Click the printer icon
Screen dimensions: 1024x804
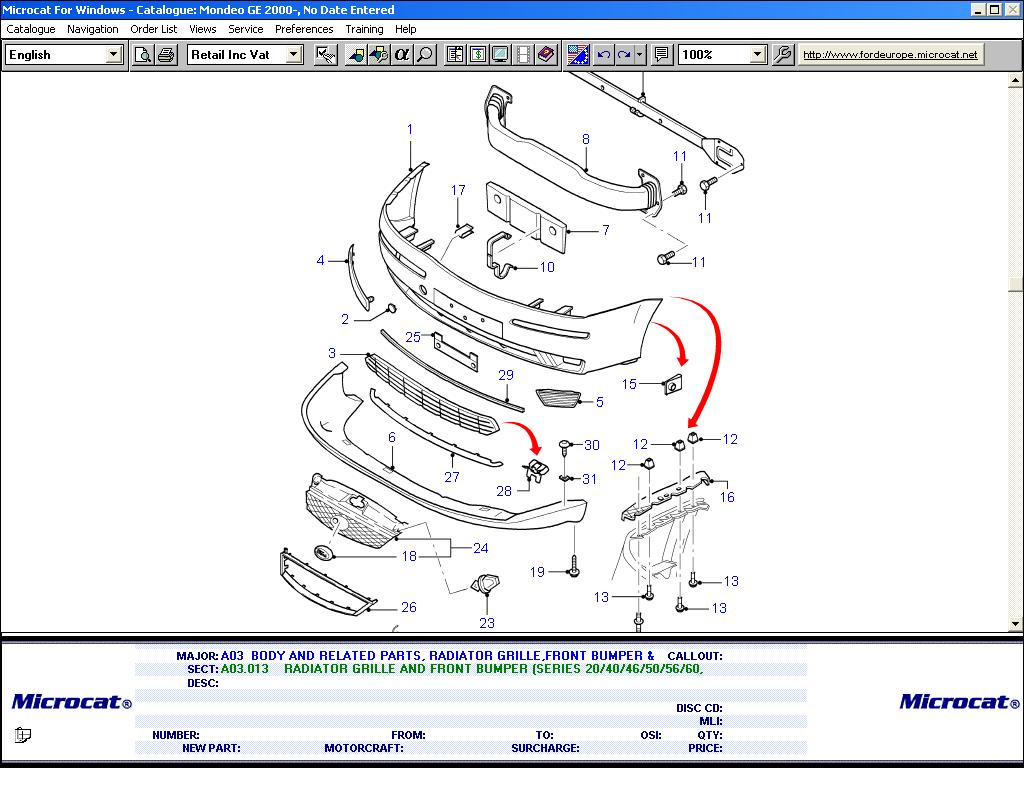166,55
